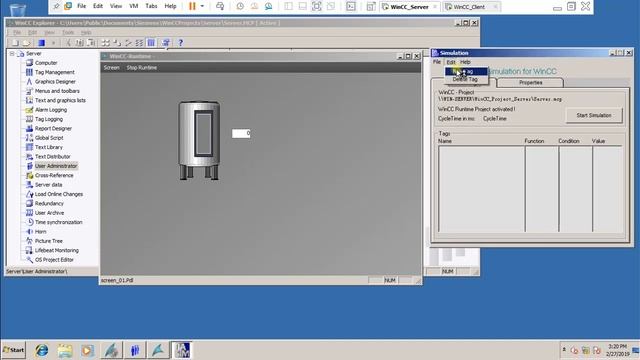Click Function column header in Tags list
Viewport: 640px width, 360px height.
tap(534, 141)
